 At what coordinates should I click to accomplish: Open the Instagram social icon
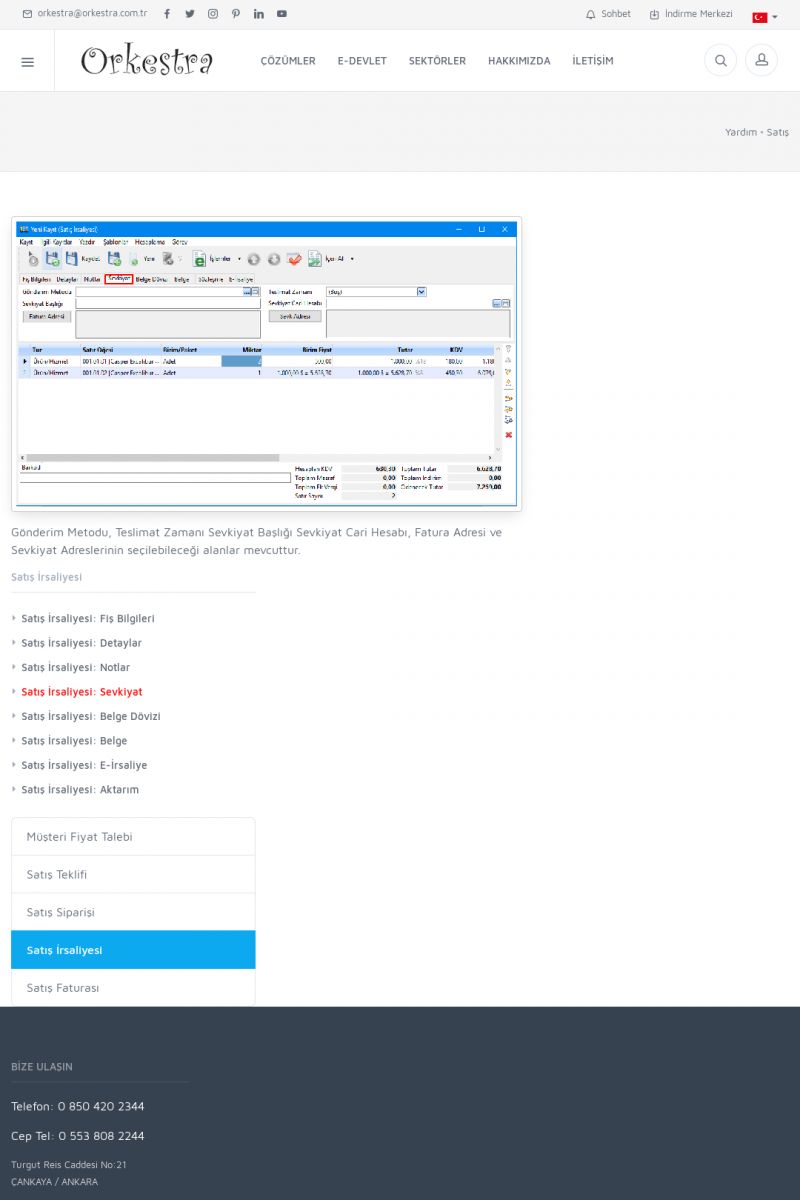[213, 14]
